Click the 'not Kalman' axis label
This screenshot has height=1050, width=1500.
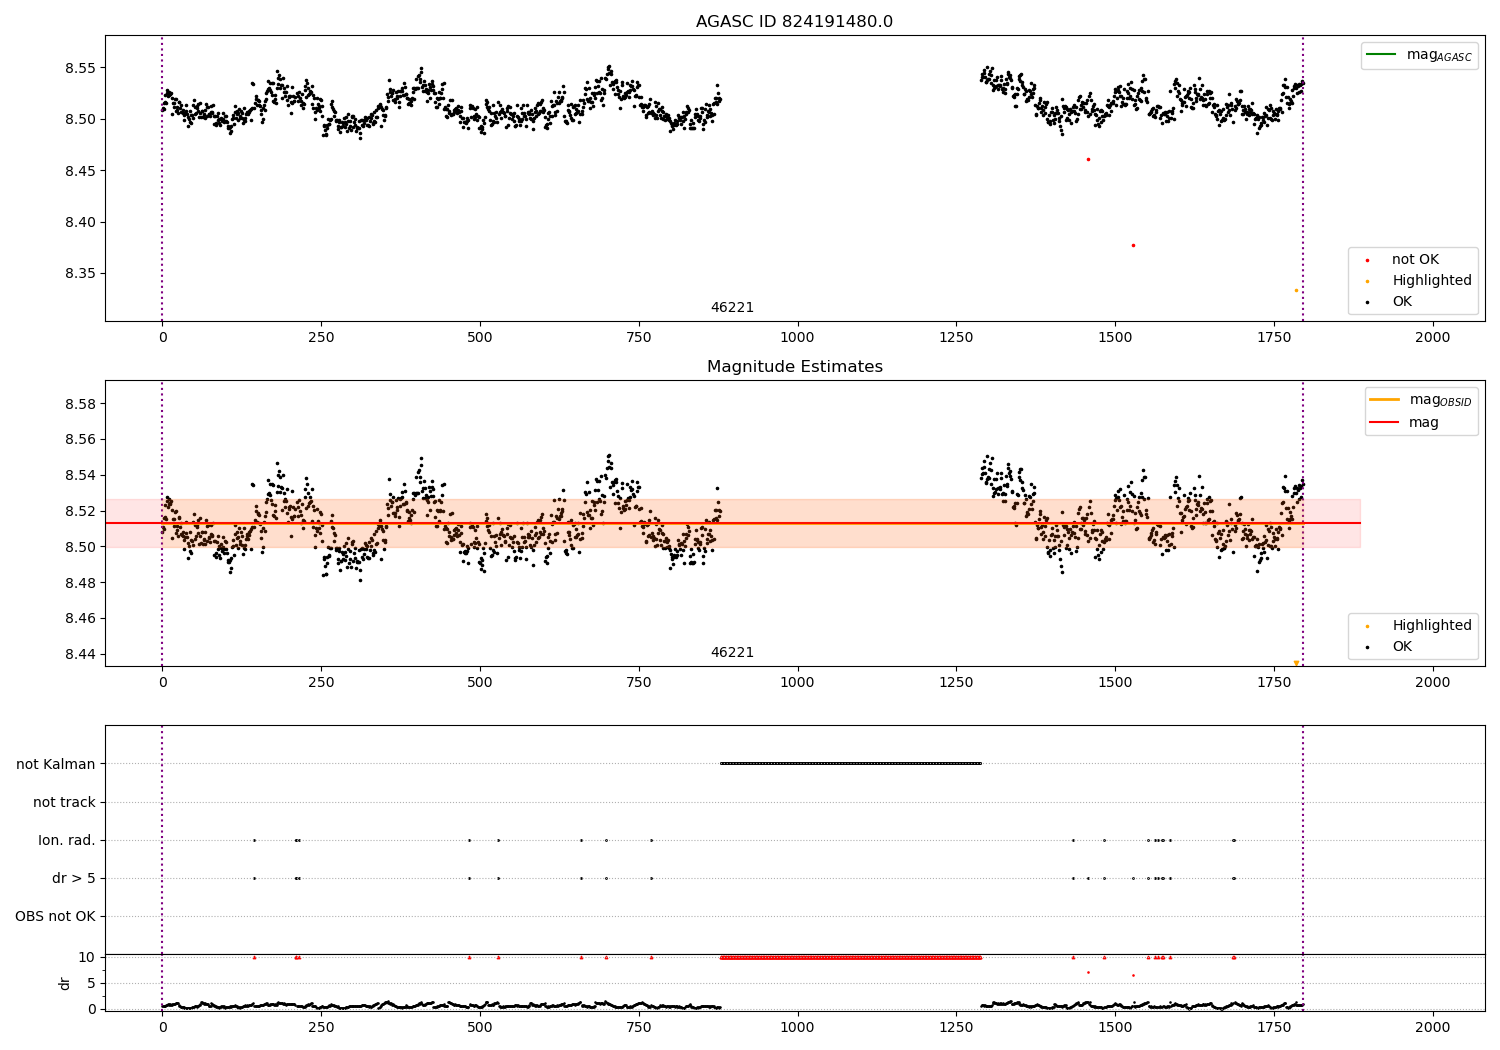pyautogui.click(x=56, y=764)
